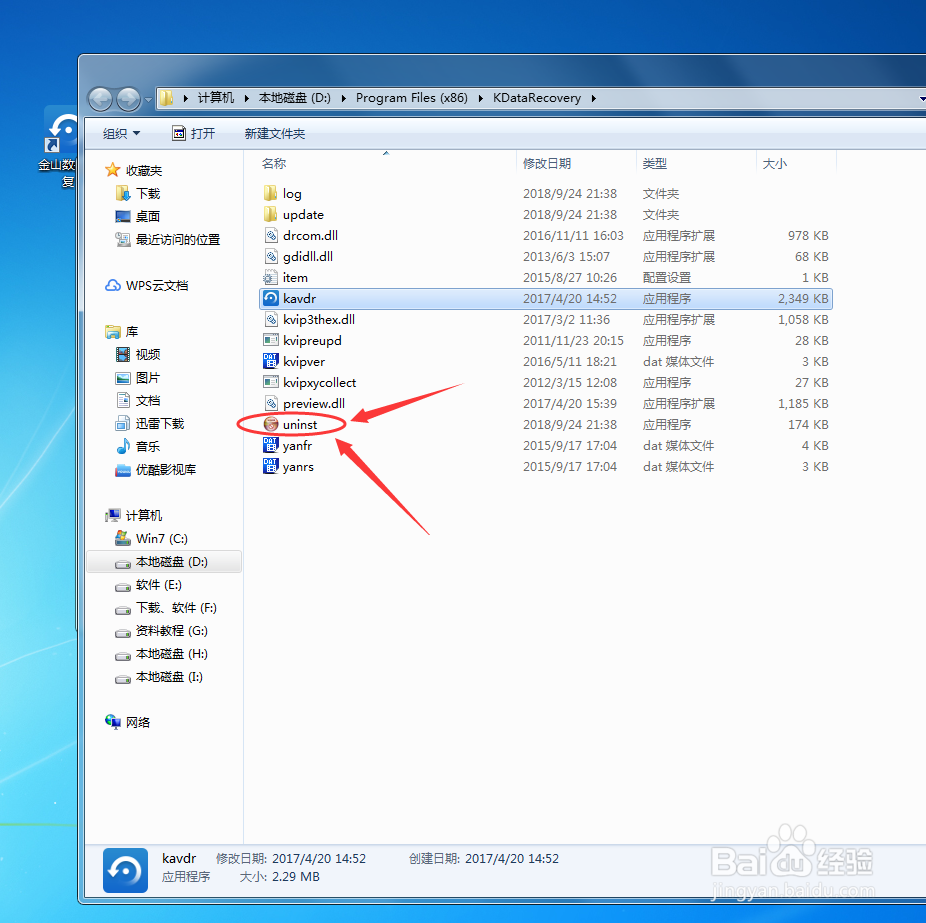Image resolution: width=926 pixels, height=923 pixels.
Task: Open the 迅雷下载 library in sidebar
Action: [160, 423]
